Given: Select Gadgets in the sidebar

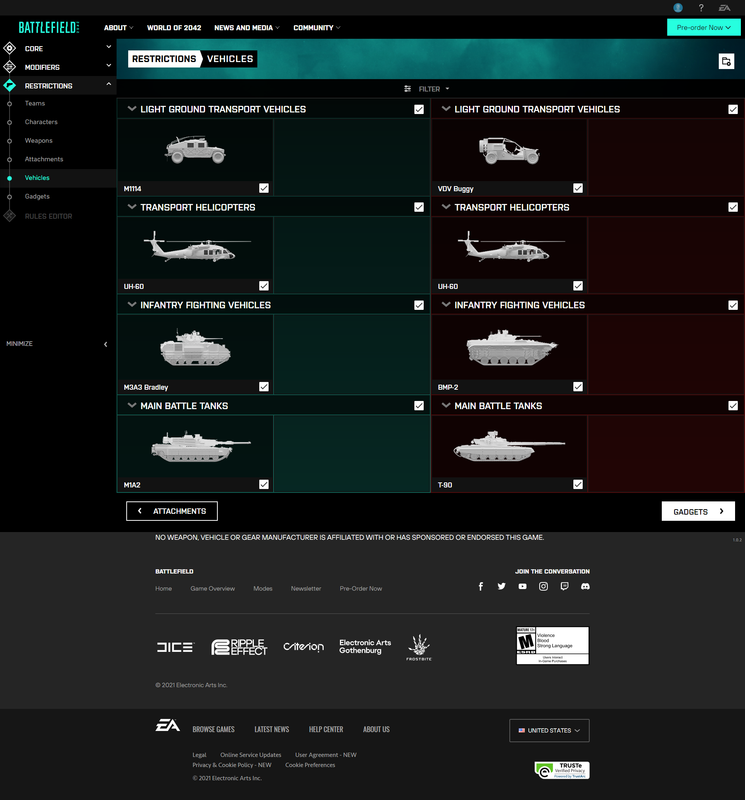Looking at the screenshot, I should point(37,196).
